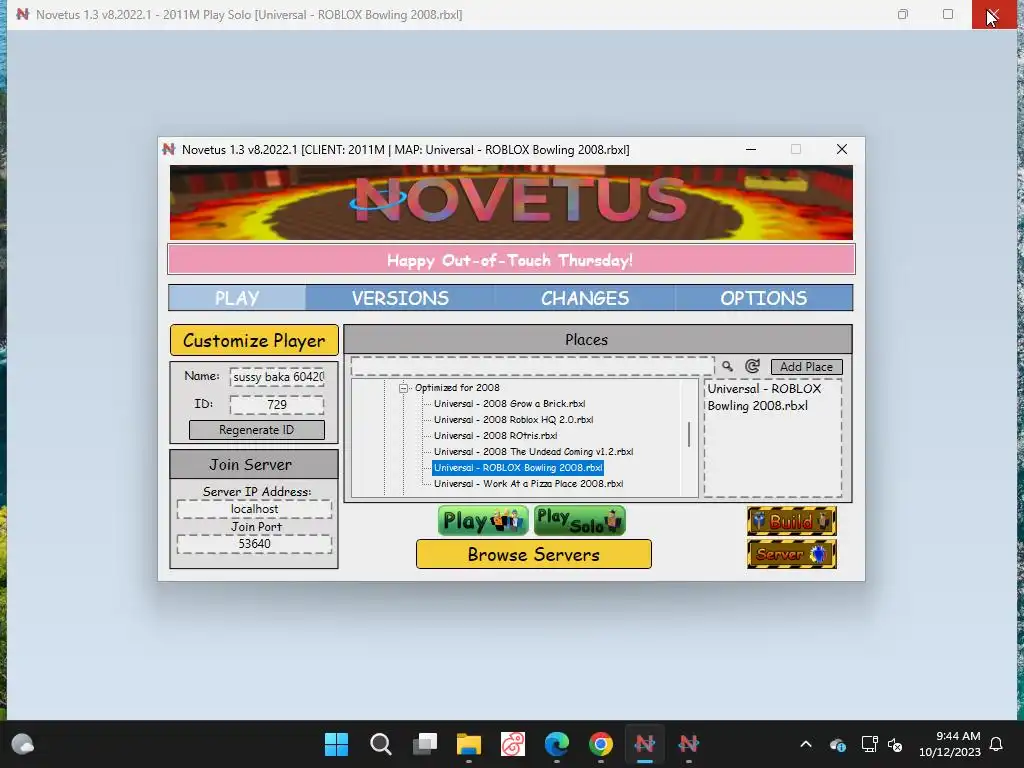This screenshot has height=768, width=1024.
Task: Open the weather widget on the taskbar
Action: click(x=23, y=744)
